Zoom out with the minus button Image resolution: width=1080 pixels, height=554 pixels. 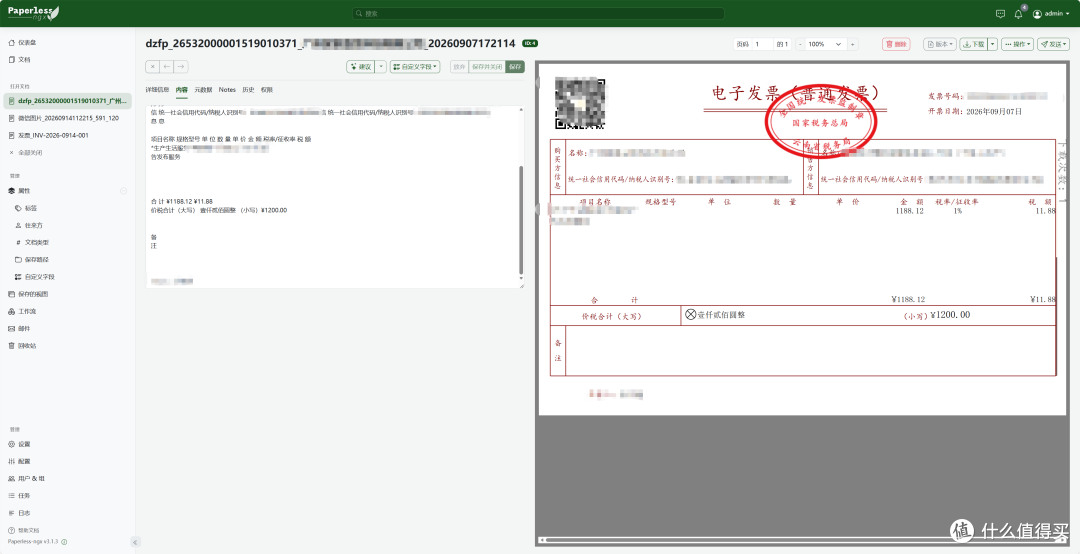click(800, 44)
